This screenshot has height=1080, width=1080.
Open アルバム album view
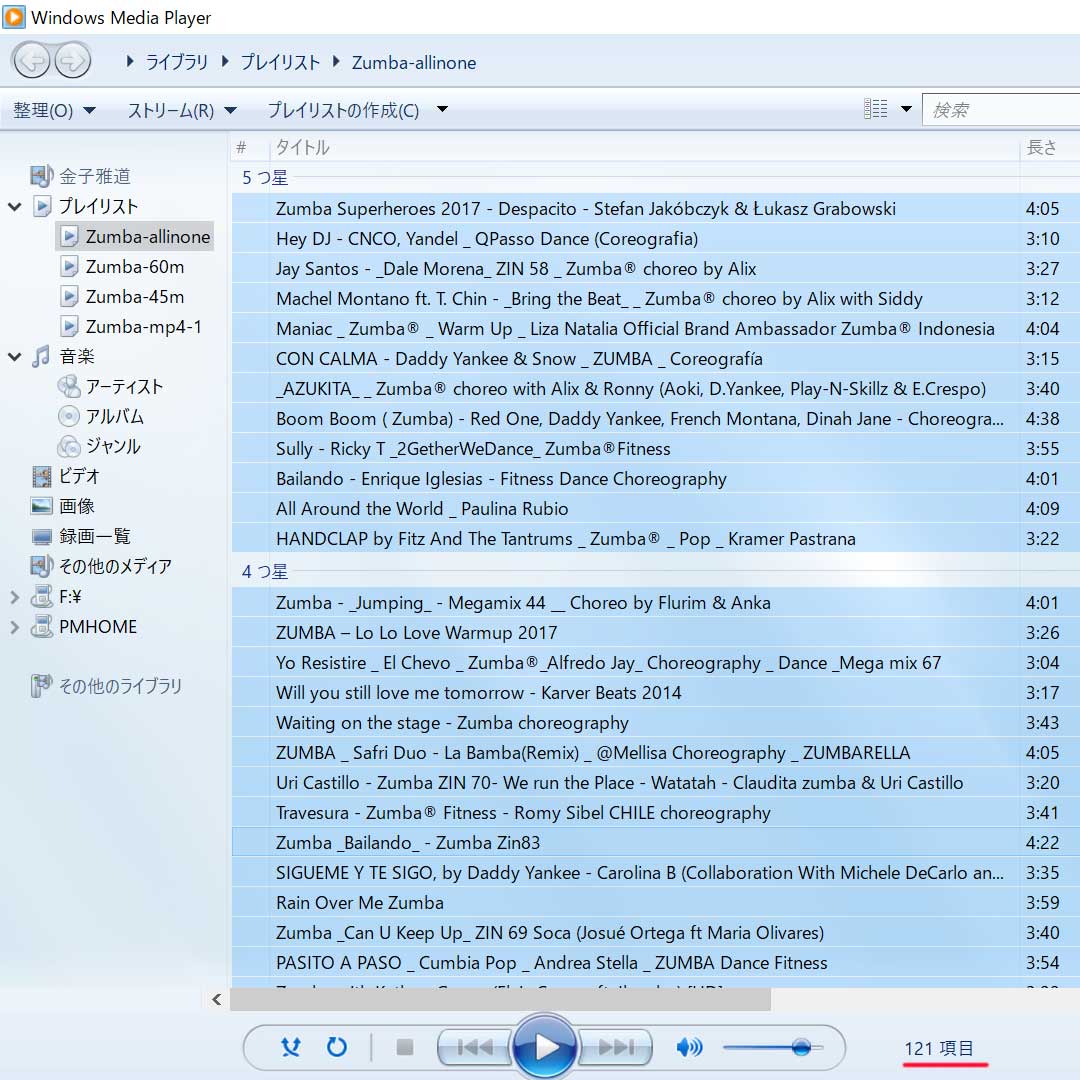pos(114,417)
